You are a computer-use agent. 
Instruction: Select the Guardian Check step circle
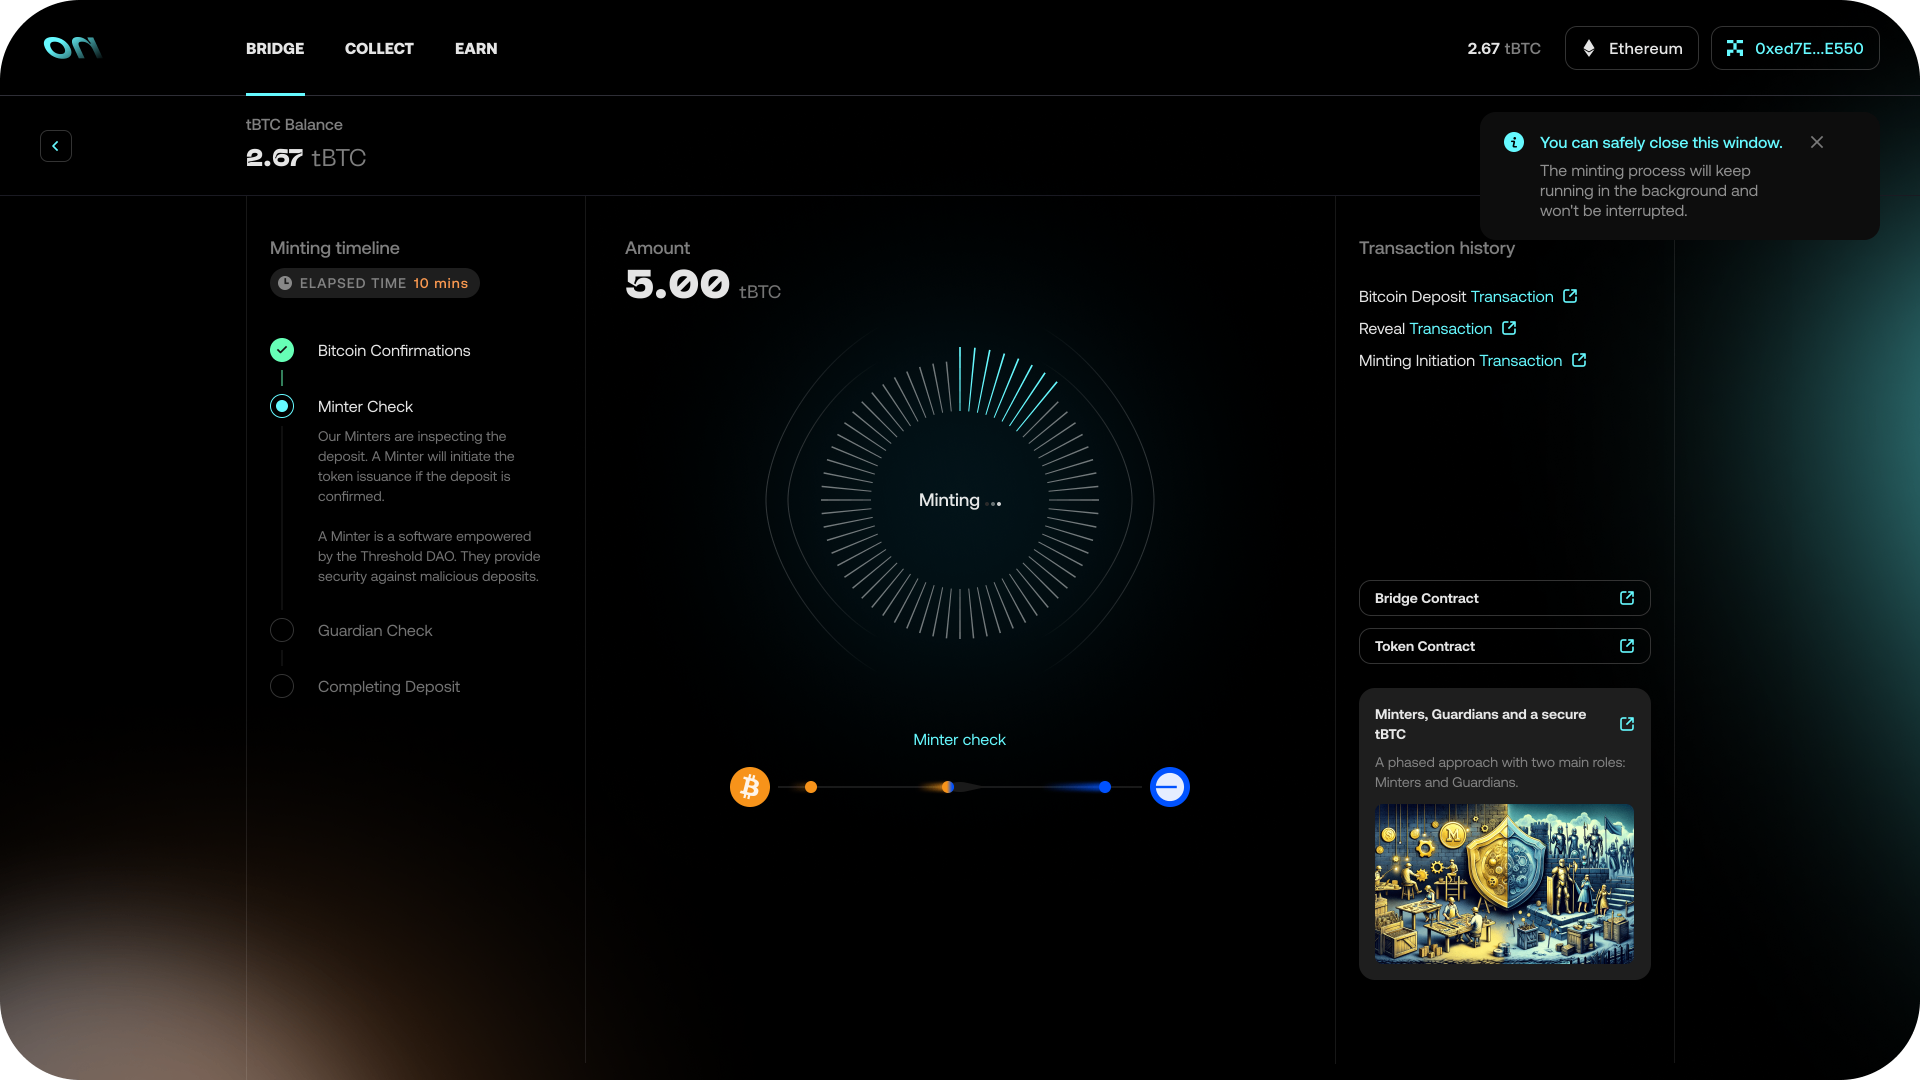point(282,630)
